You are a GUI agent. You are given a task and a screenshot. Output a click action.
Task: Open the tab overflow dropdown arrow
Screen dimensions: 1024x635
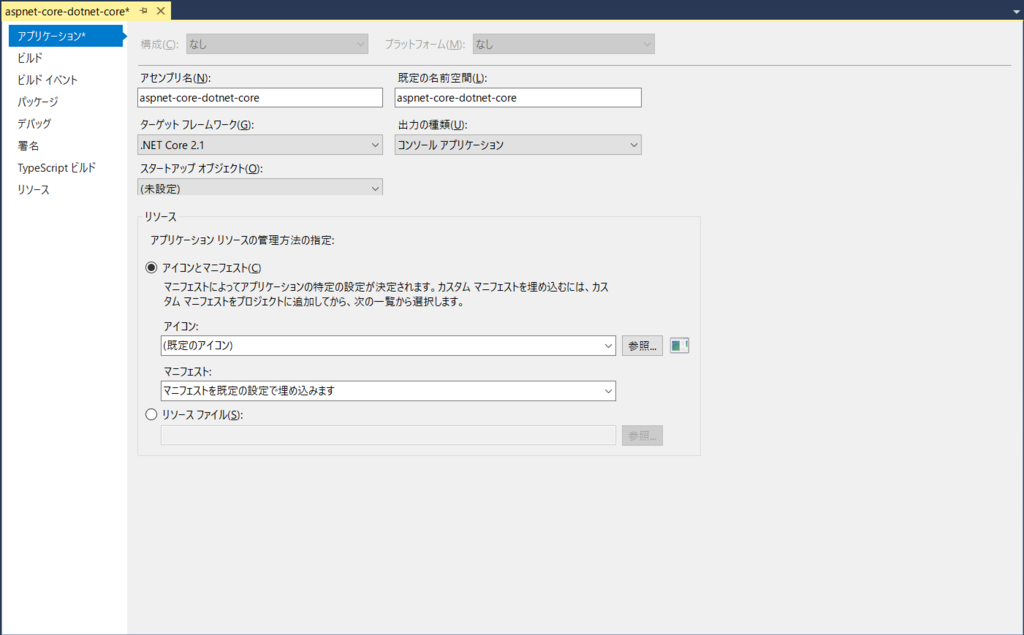[x=1016, y=12]
